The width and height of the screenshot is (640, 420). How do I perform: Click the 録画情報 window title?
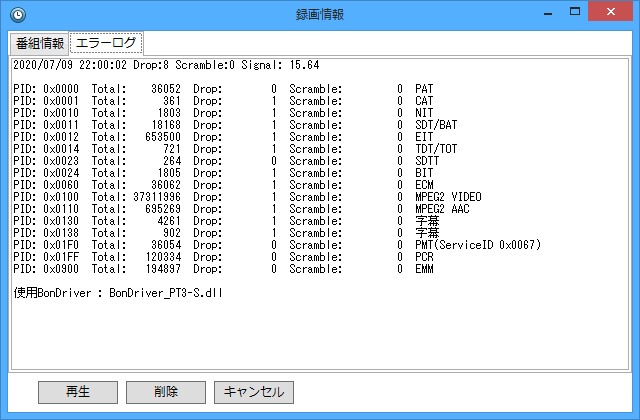point(320,14)
